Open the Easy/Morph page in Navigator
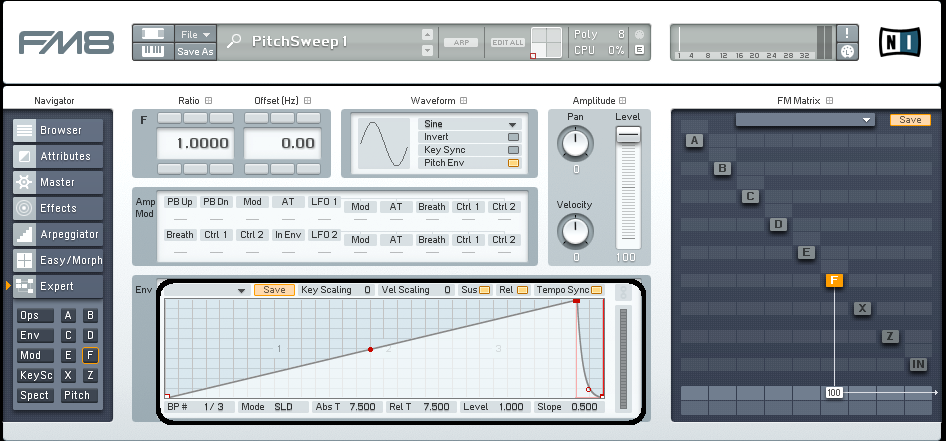The image size is (946, 441). point(58,260)
